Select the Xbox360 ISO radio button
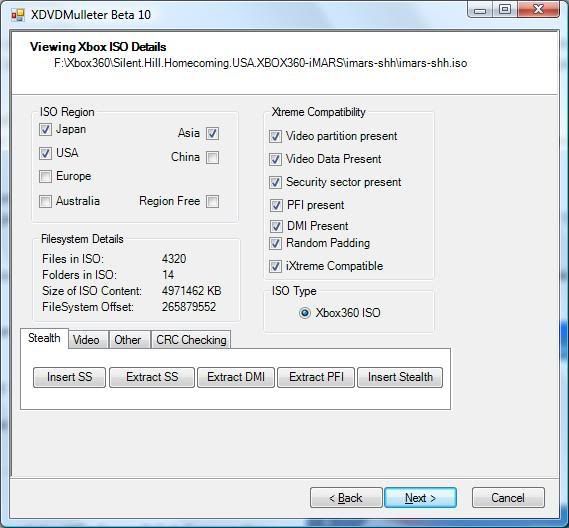The image size is (569, 528). pos(304,313)
